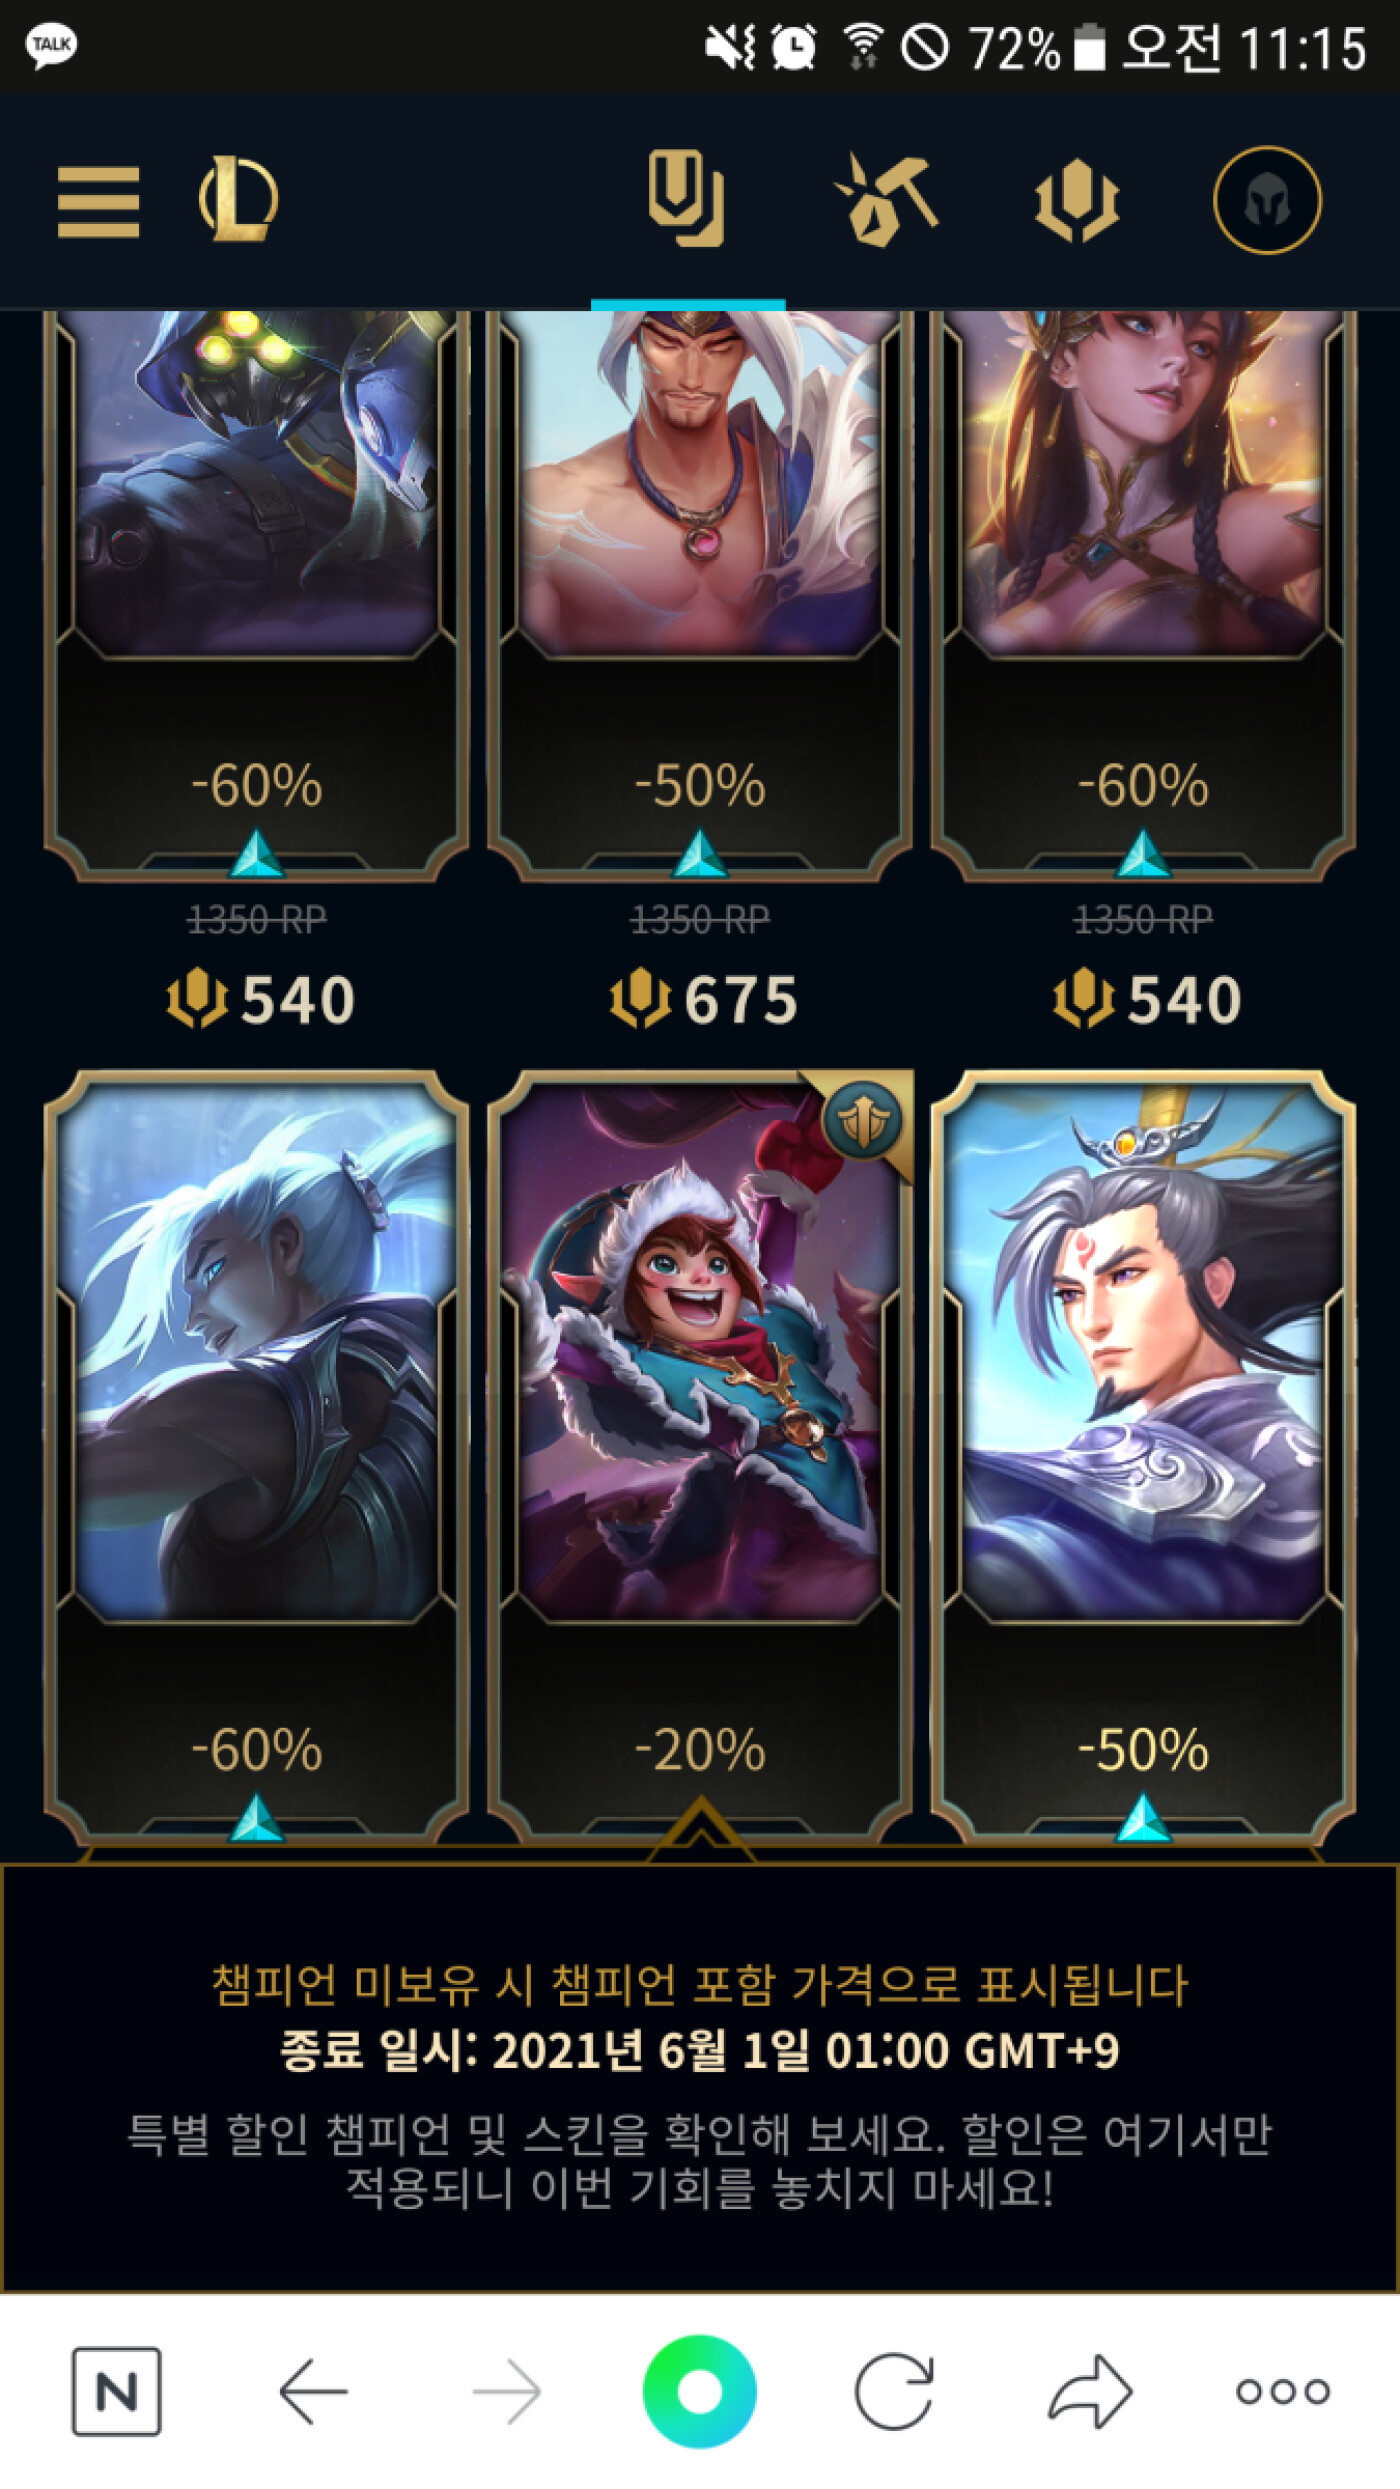Share the page with the share arrow
This screenshot has height=2489, width=1400.
pyautogui.click(x=1090, y=2391)
